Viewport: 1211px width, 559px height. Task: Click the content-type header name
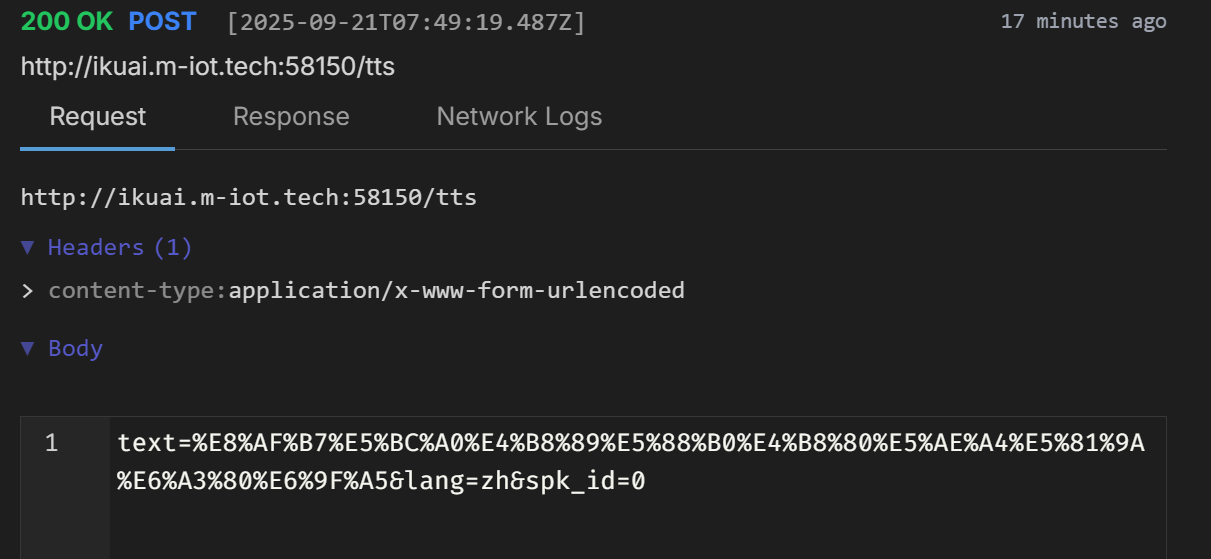135,291
